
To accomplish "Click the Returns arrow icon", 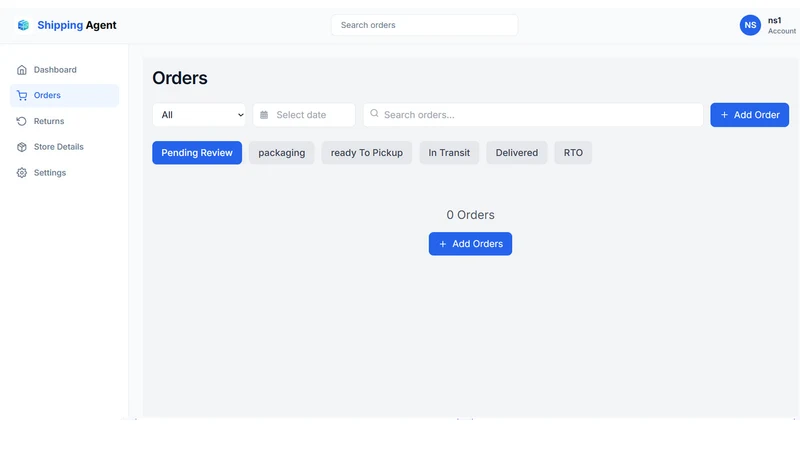I will click(x=21, y=121).
